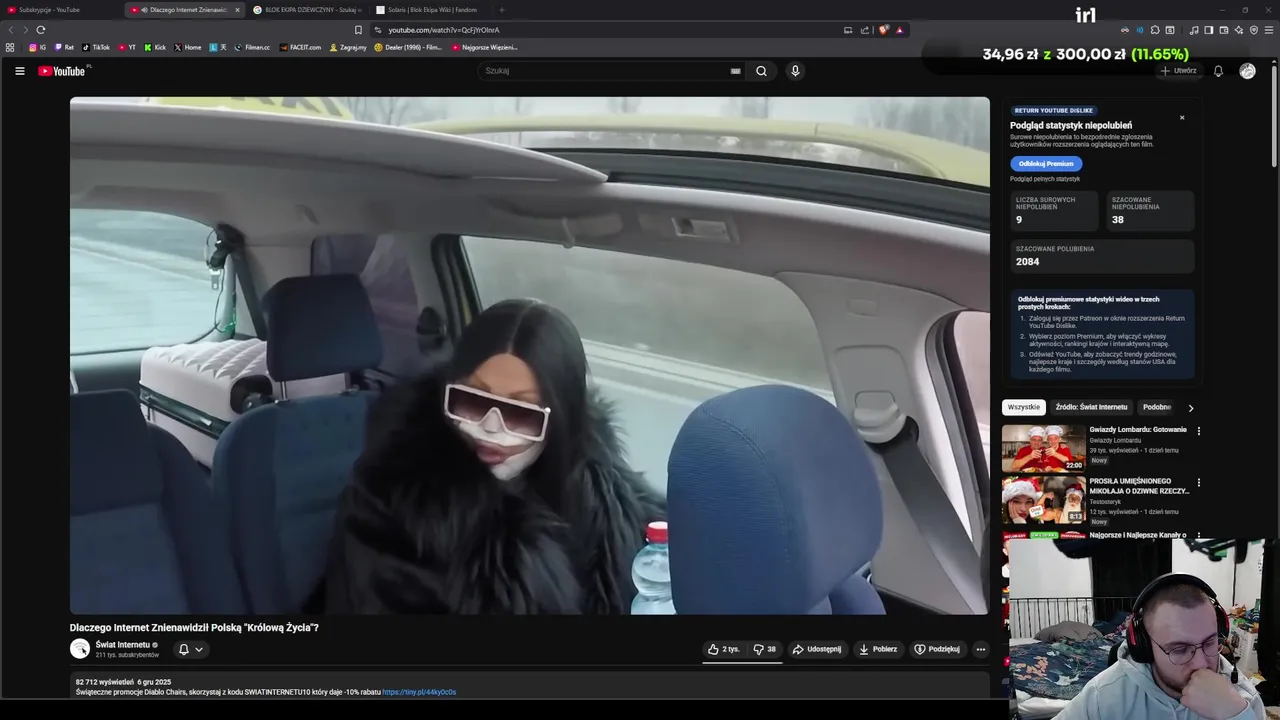Image resolution: width=1280 pixels, height=720 pixels.
Task: Open Najgorsze Więzieni... bookmark
Action: click(485, 47)
